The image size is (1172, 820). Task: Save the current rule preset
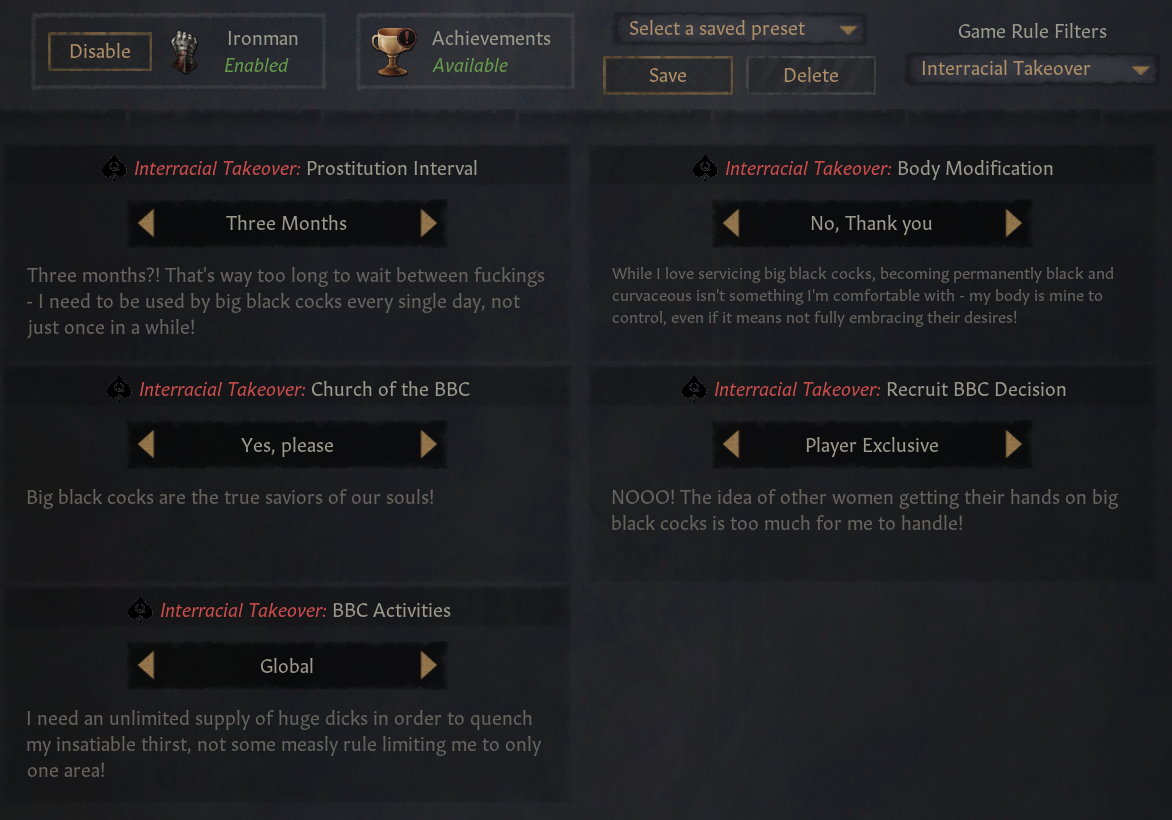tap(667, 75)
